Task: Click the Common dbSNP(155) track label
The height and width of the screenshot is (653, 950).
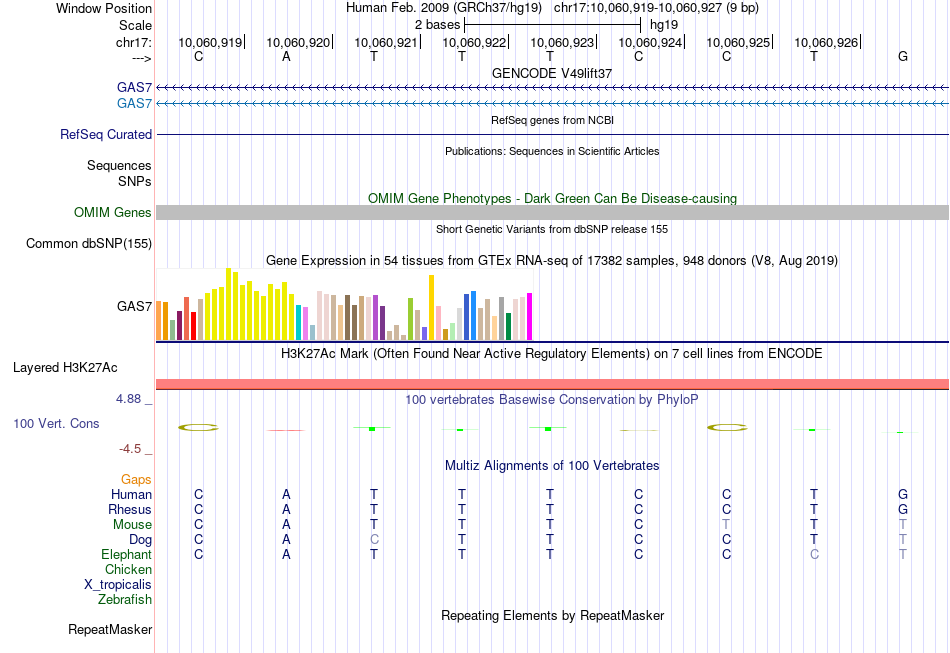Action: pyautogui.click(x=89, y=244)
